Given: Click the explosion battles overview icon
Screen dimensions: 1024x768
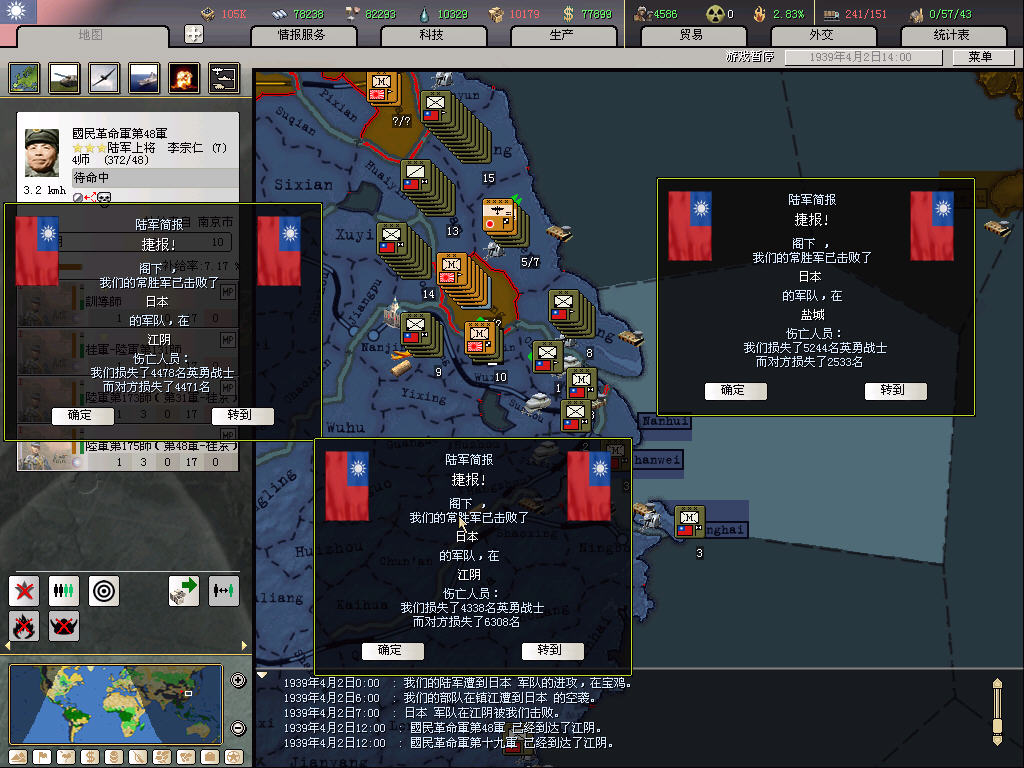Looking at the screenshot, I should coord(184,78).
